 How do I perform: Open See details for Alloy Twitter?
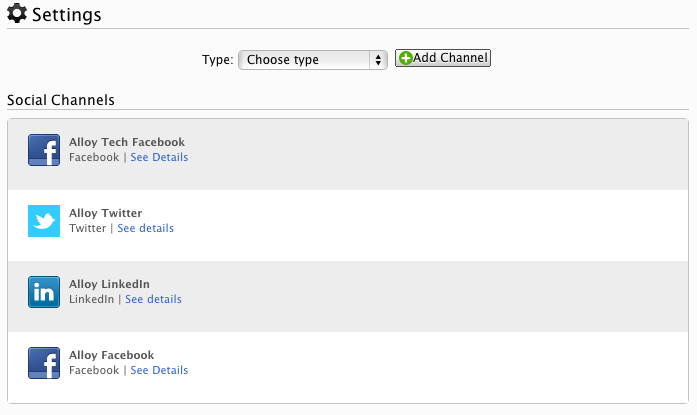click(145, 228)
